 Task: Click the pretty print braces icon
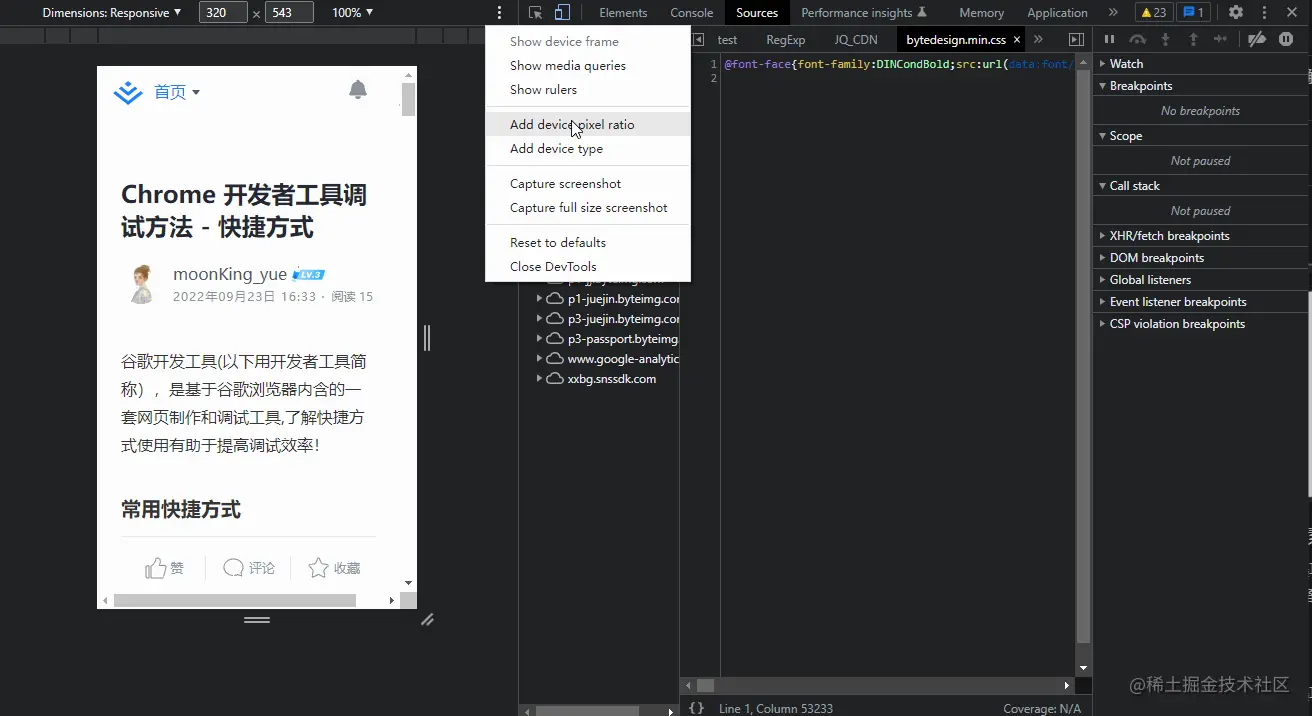click(x=696, y=708)
